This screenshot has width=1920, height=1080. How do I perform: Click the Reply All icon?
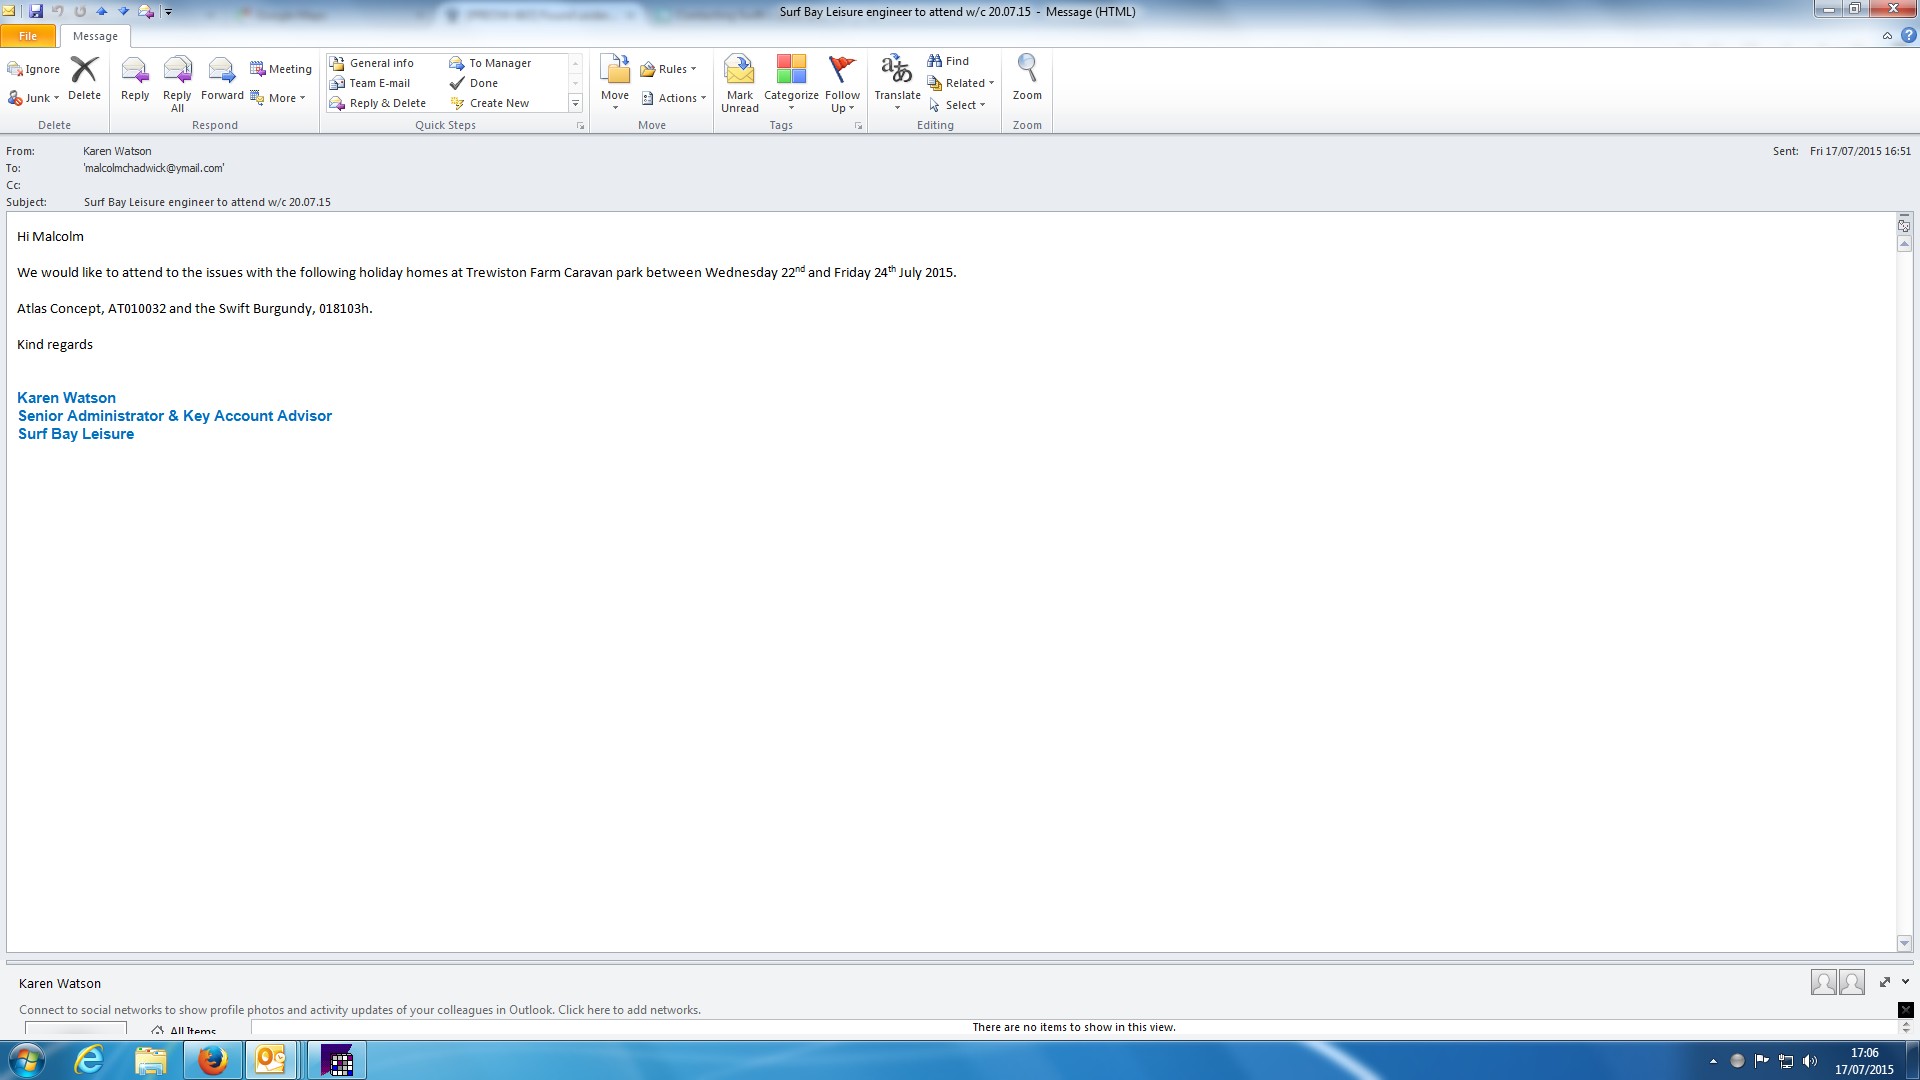(177, 72)
